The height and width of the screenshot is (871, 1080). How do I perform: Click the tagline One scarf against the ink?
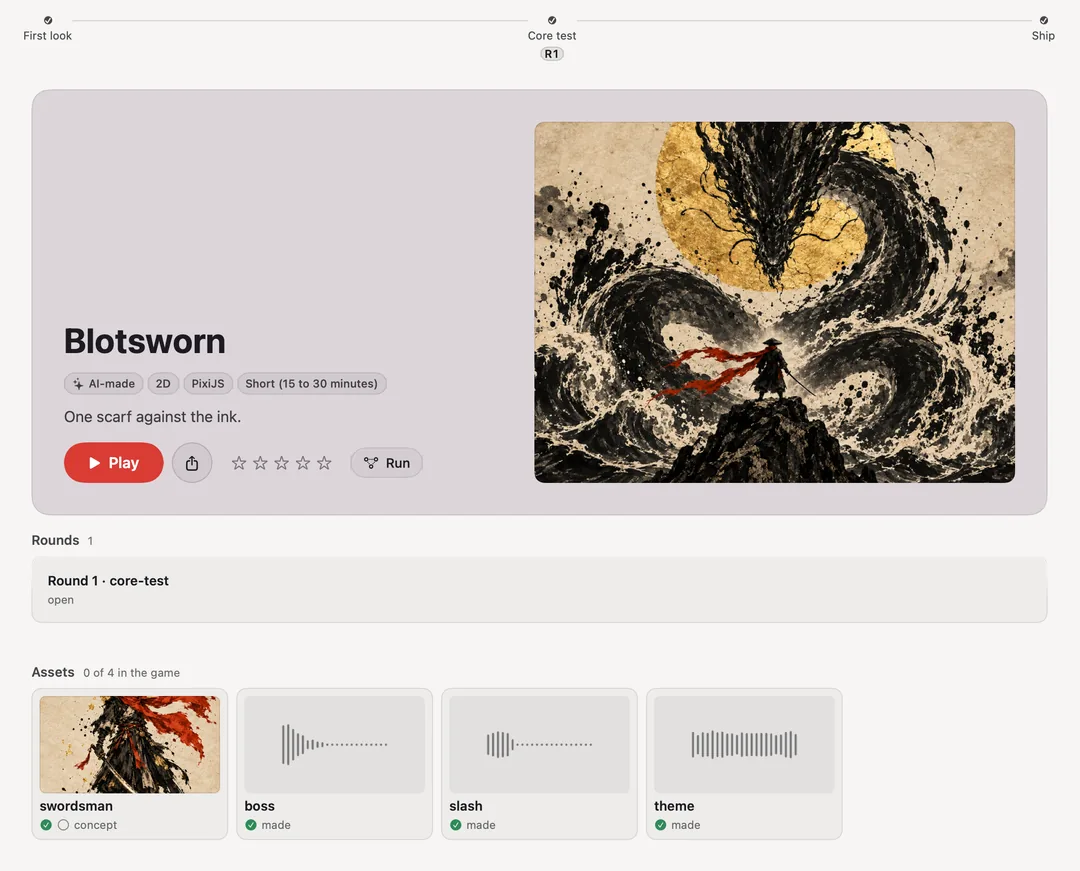point(152,417)
